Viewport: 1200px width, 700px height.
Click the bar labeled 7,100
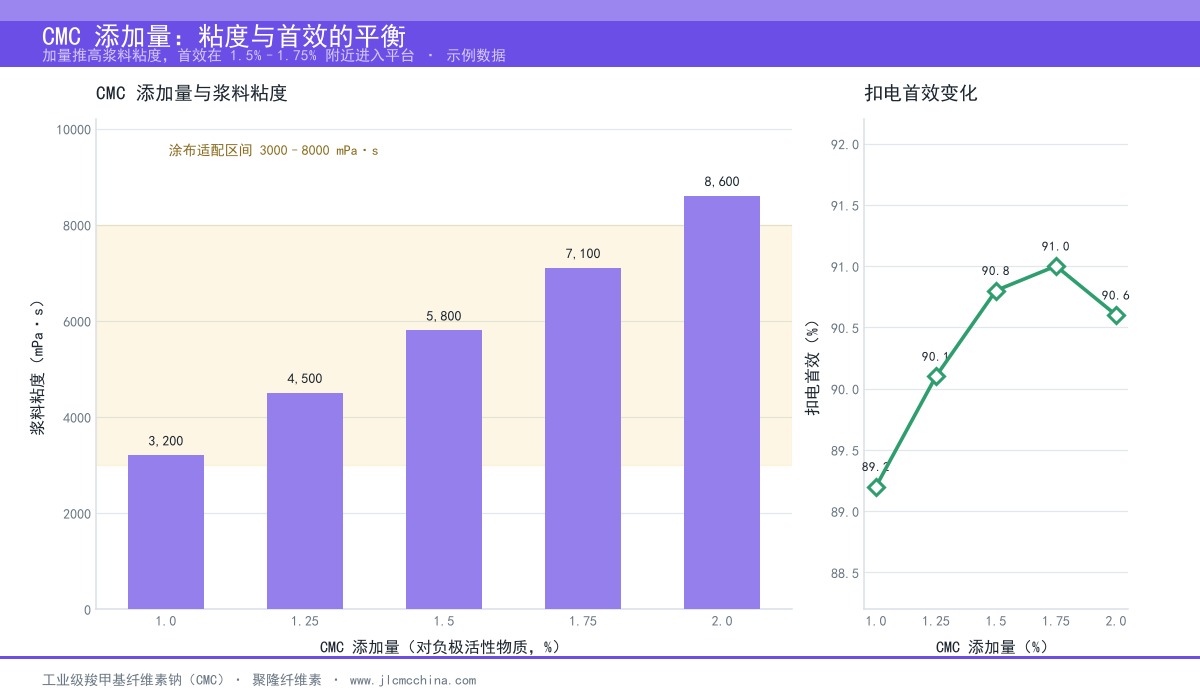[x=583, y=438]
